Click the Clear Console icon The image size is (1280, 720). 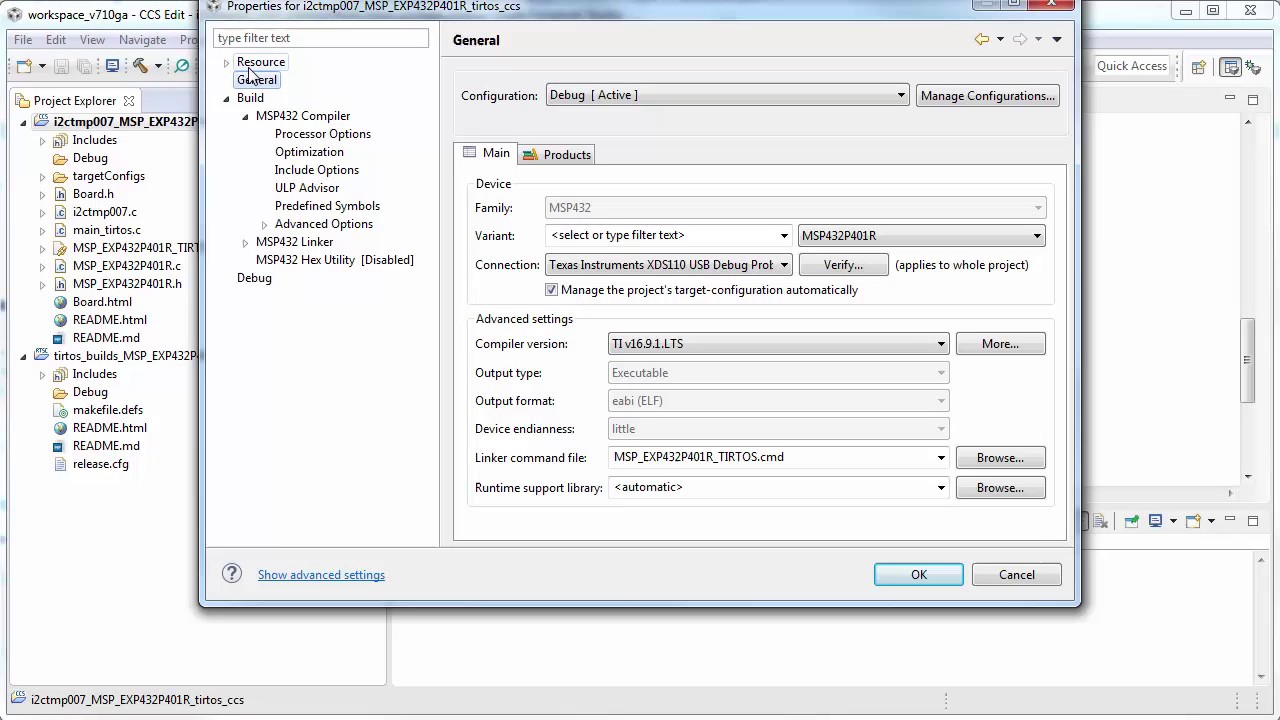1101,521
